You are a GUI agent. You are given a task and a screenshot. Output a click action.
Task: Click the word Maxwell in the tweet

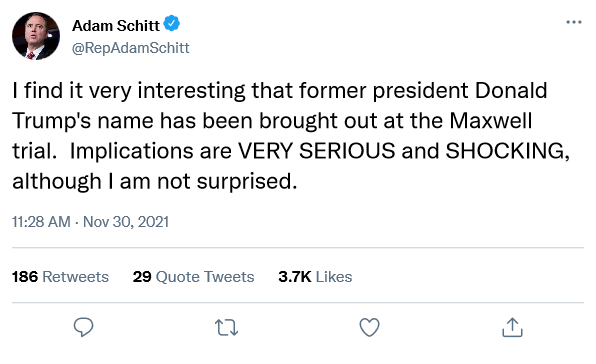[491, 121]
